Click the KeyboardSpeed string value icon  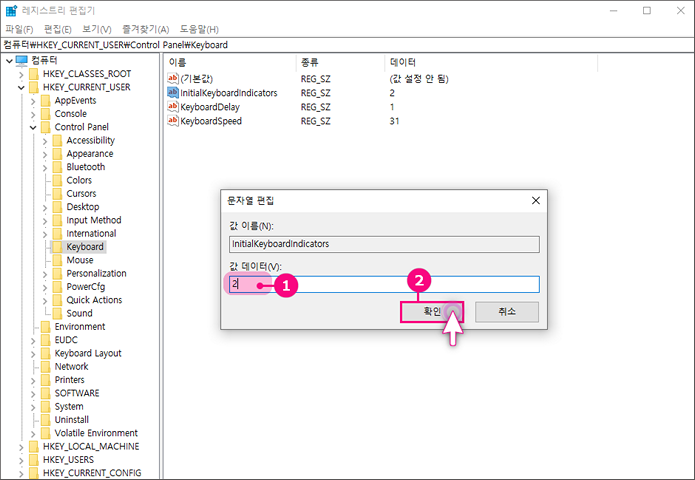(x=173, y=121)
